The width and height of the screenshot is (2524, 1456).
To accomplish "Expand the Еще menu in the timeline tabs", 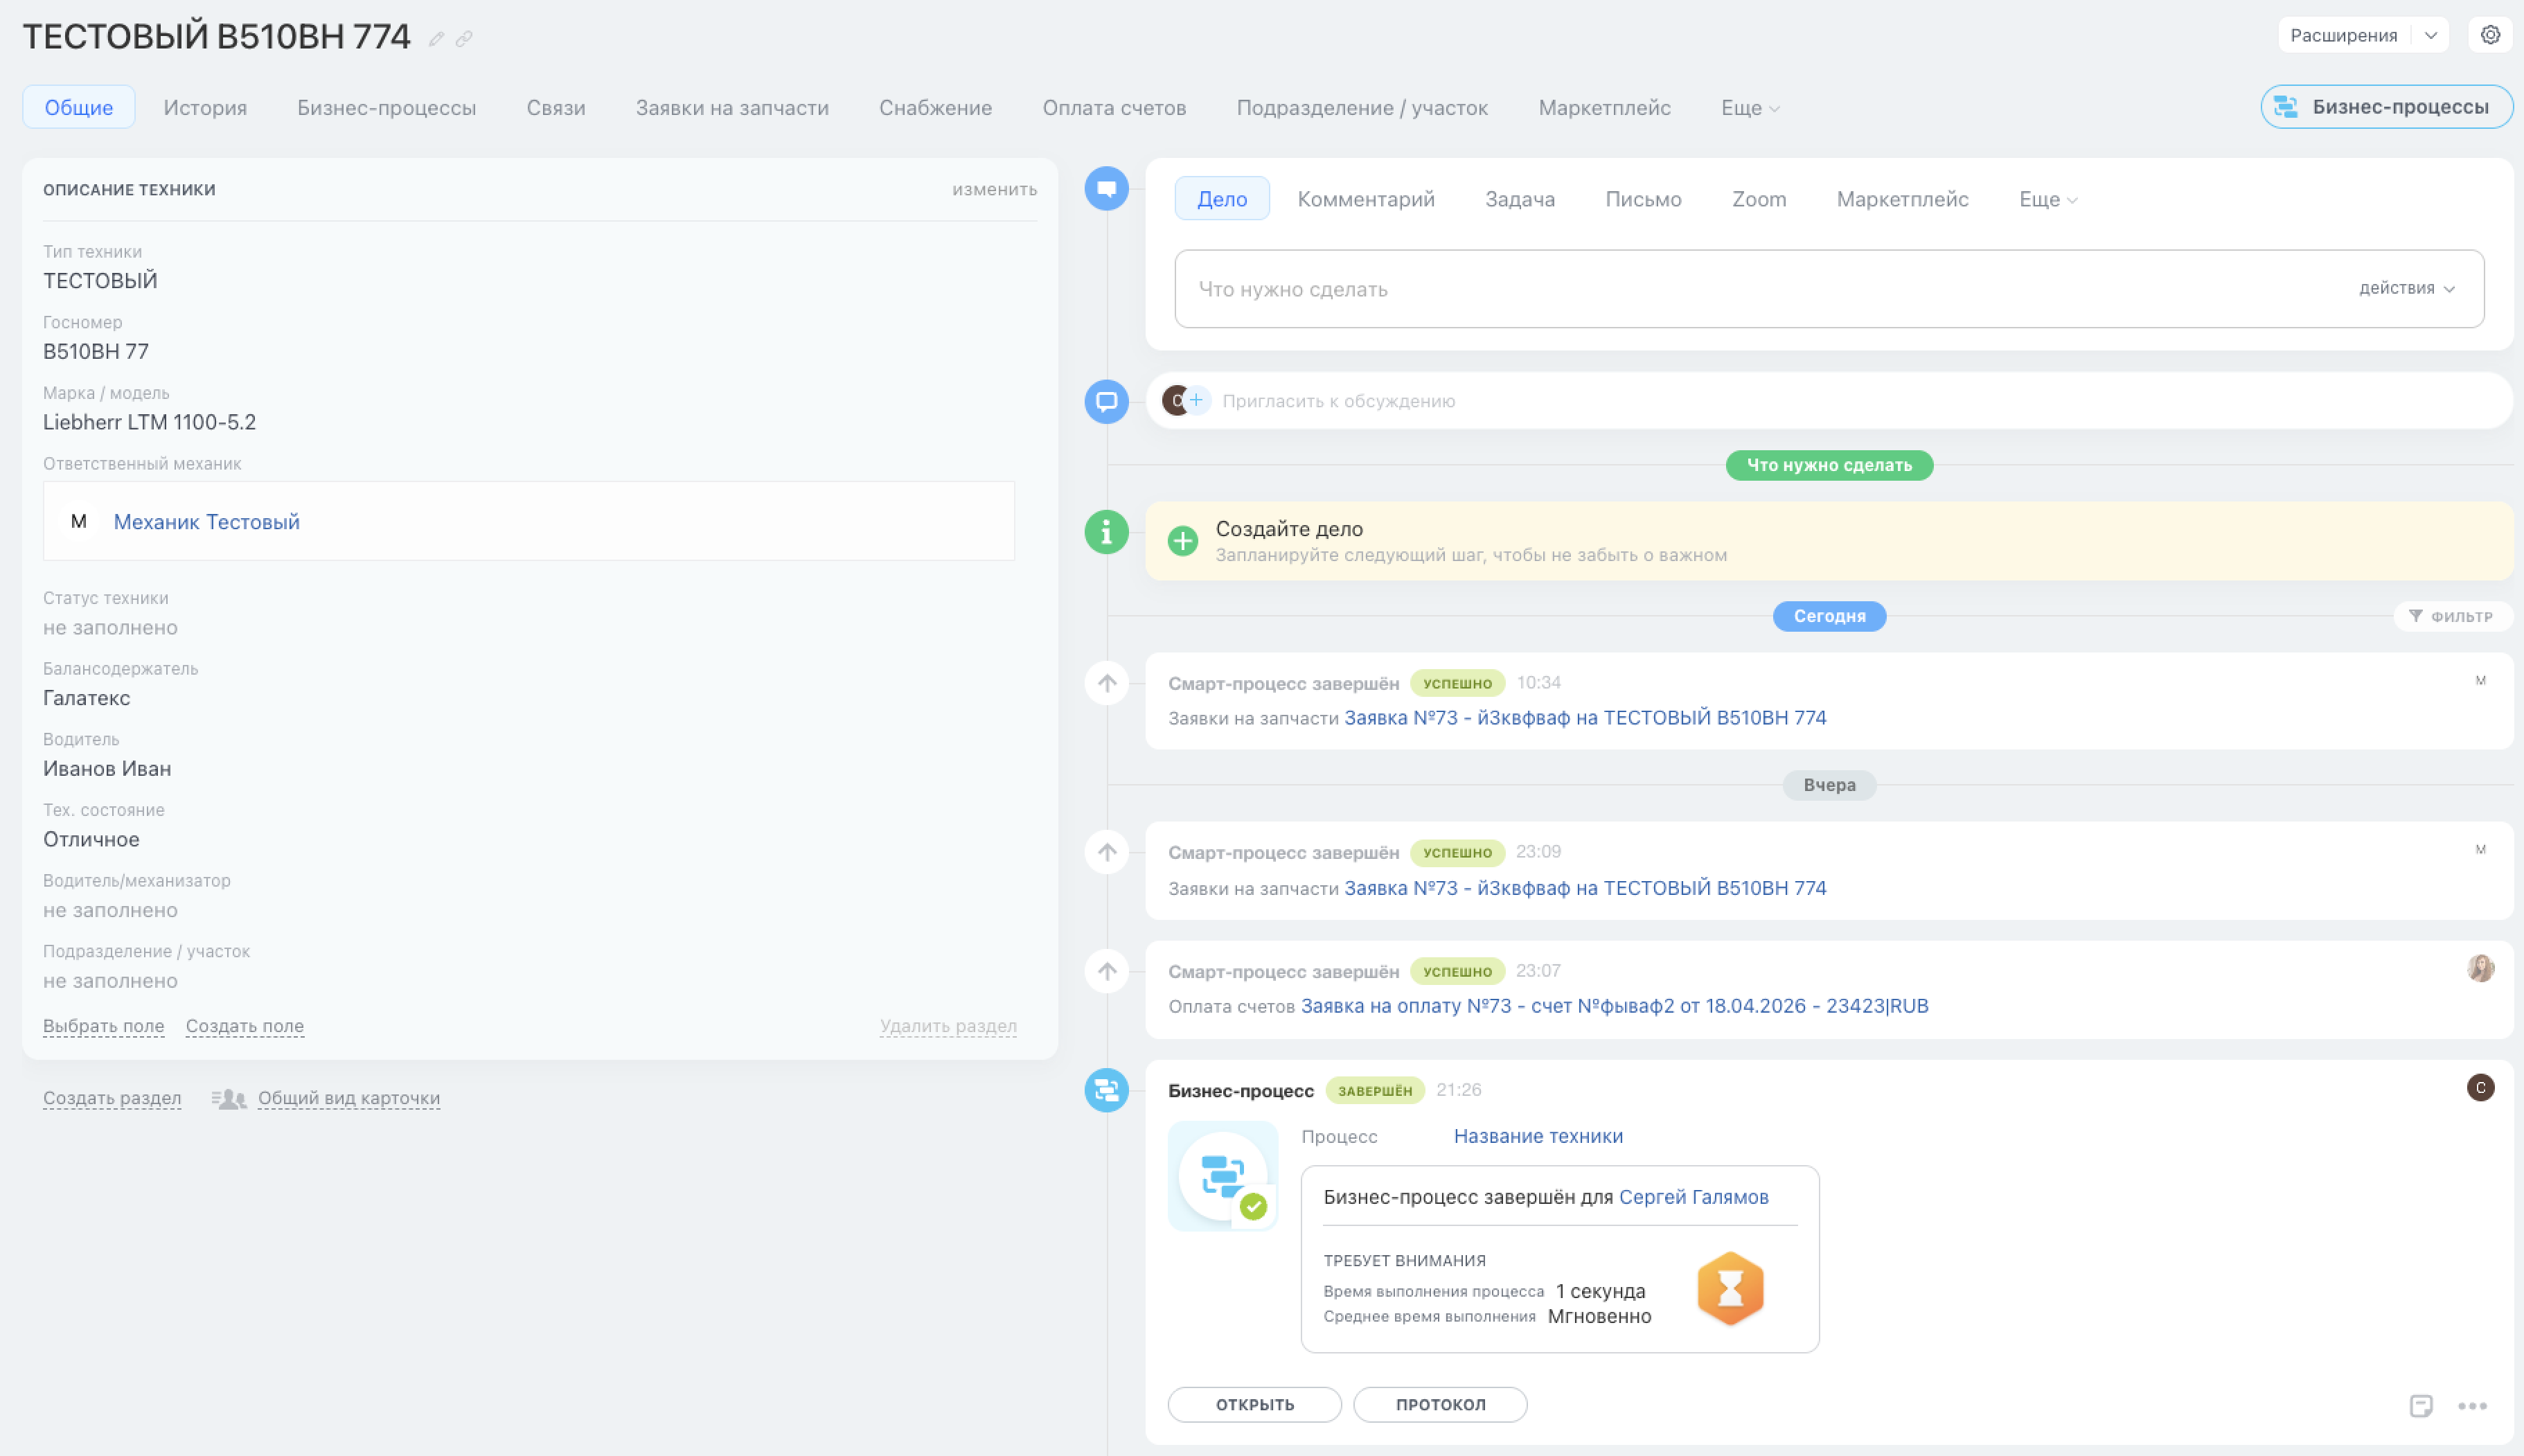I will coord(2047,200).
